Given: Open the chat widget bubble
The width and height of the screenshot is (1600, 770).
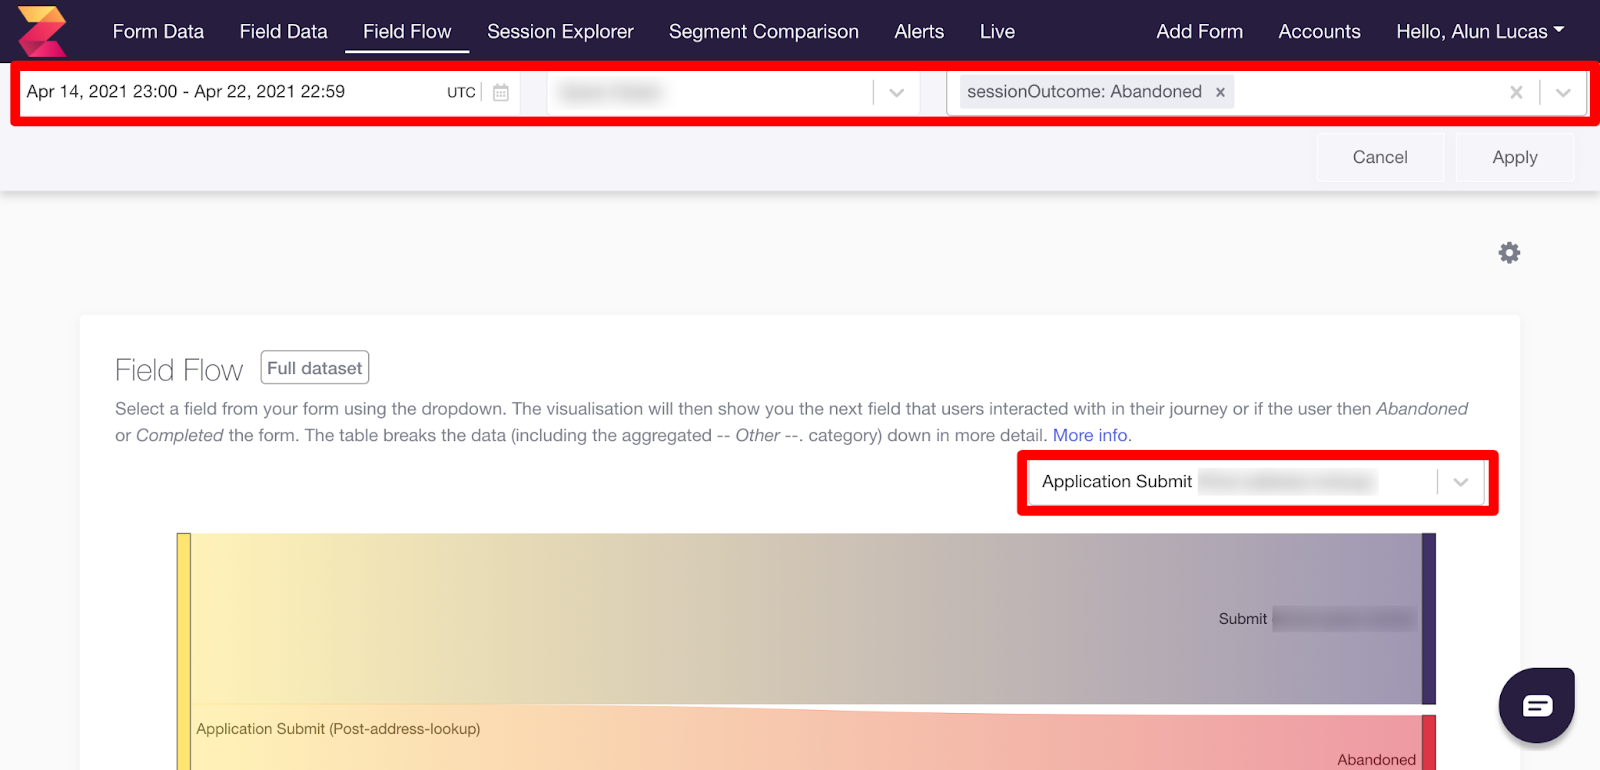Looking at the screenshot, I should tap(1537, 705).
